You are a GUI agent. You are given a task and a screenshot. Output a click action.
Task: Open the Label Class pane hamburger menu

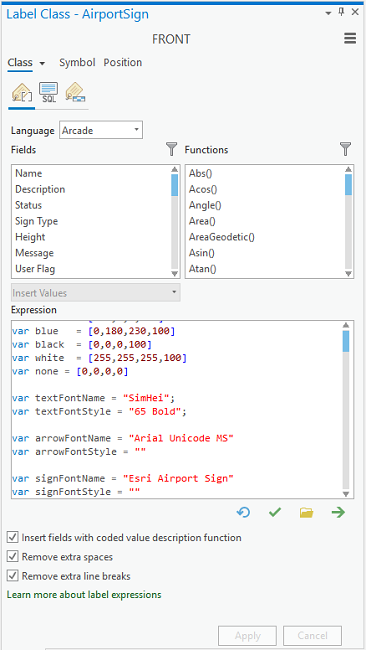click(x=350, y=39)
